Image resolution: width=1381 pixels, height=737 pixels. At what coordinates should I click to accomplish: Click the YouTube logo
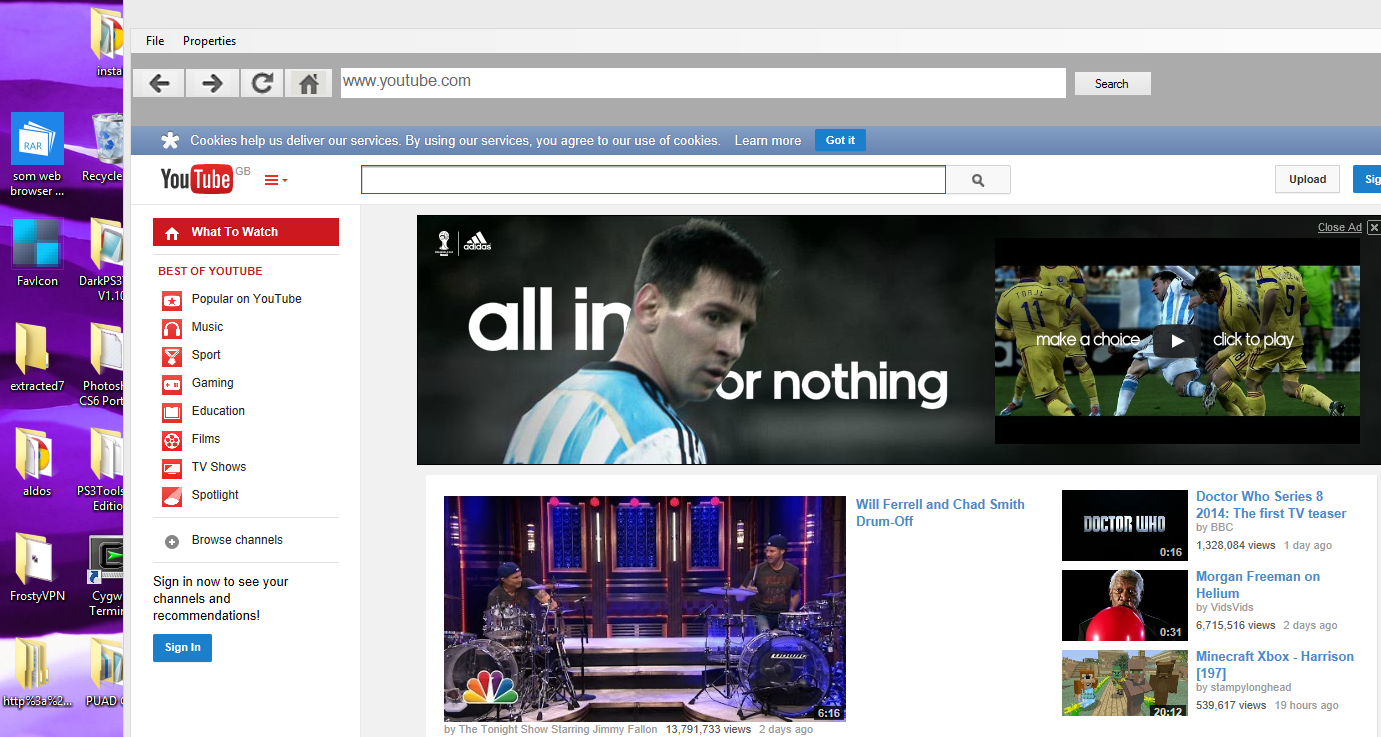(x=197, y=179)
